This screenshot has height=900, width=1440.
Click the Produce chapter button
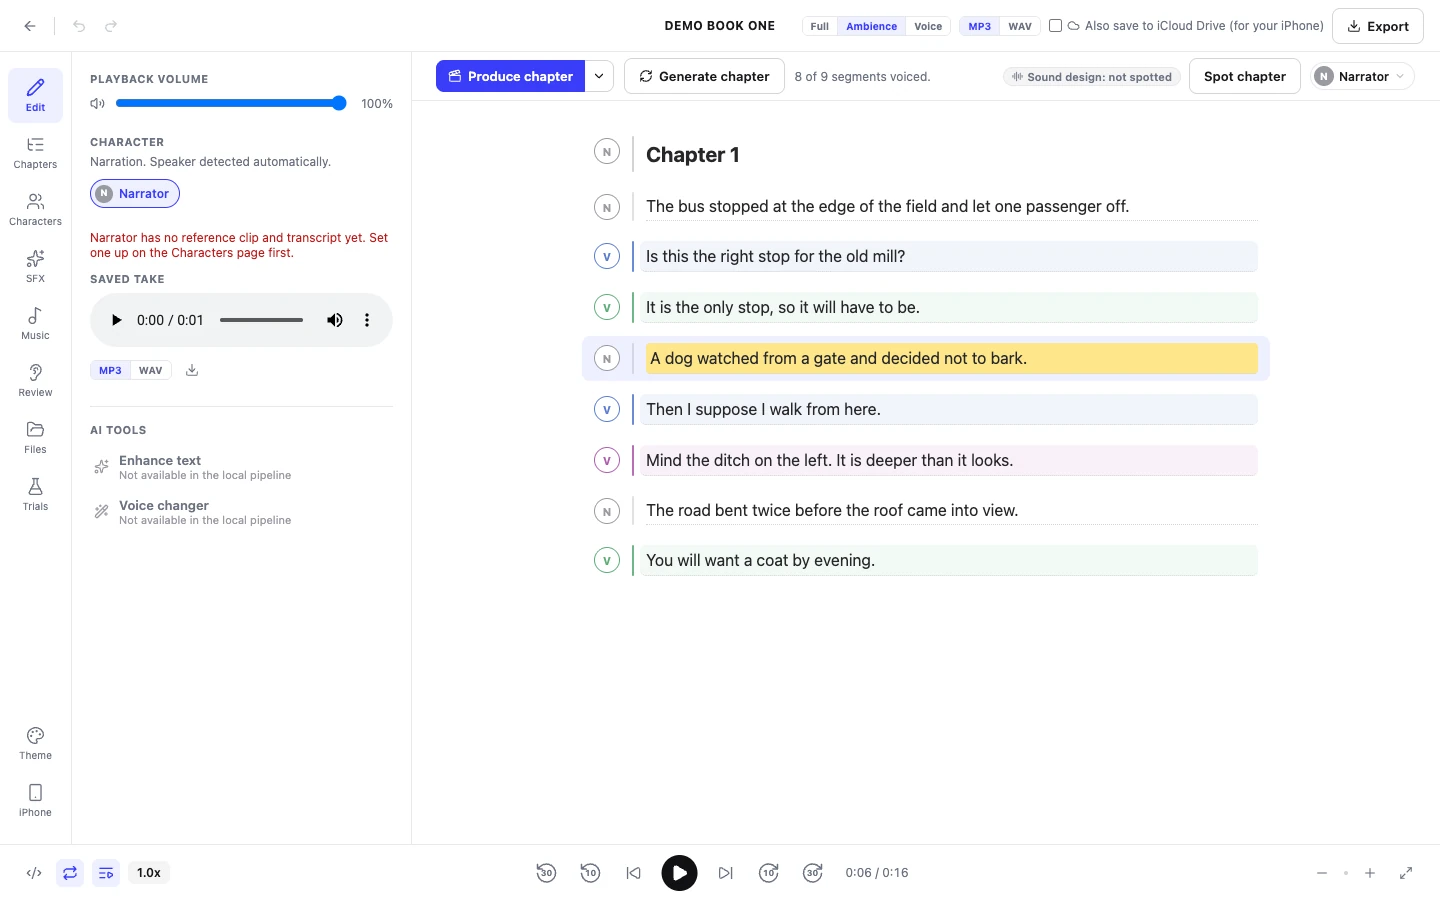[510, 76]
